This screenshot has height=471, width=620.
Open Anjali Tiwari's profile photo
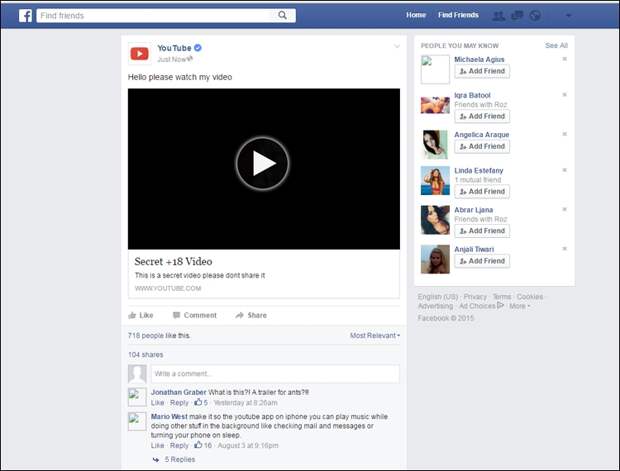pyautogui.click(x=435, y=259)
